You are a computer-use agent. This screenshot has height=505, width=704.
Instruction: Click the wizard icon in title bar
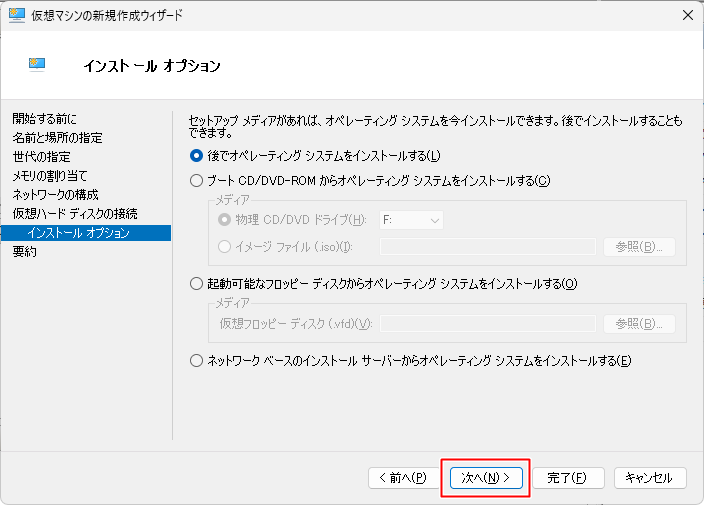pos(16,15)
